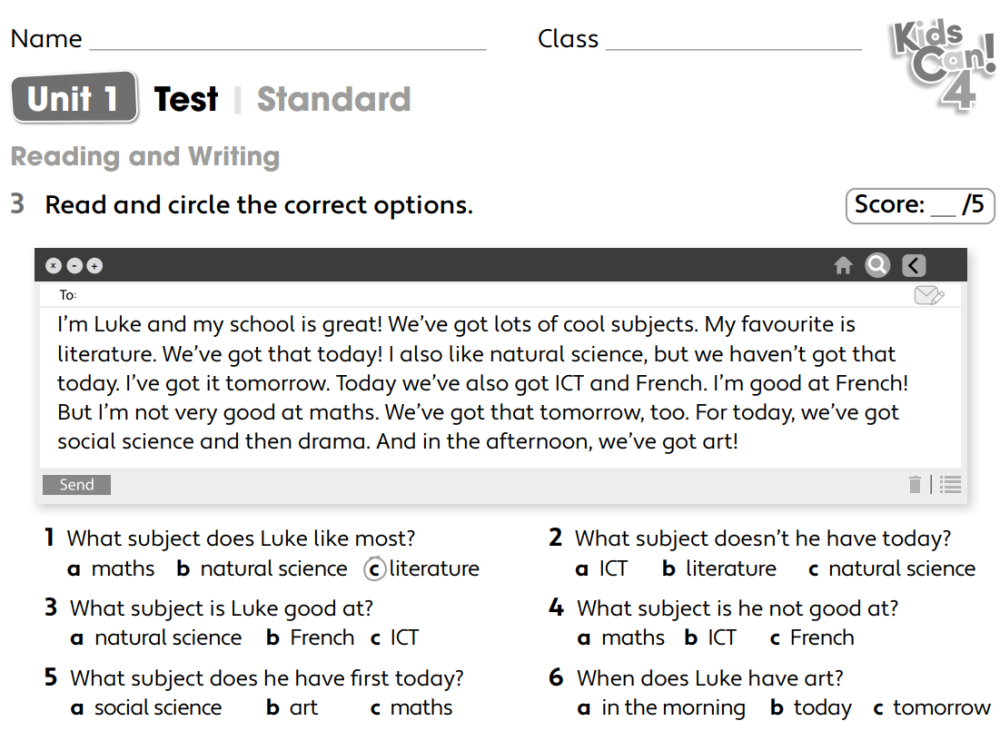This screenshot has width=1000, height=731.
Task: Select option b today in question 6
Action: click(811, 708)
